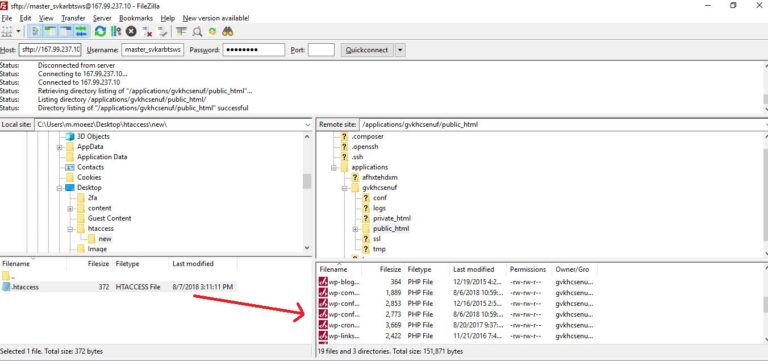768x361 pixels.
Task: Search remote files with binoculars icon
Action: 228,31
